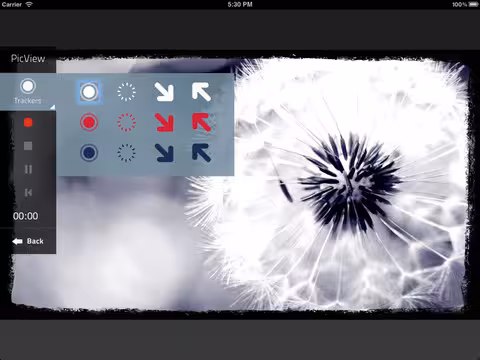Viewport: 480px width, 360px height.
Task: Pause playback with the pause button
Action: coord(28,169)
